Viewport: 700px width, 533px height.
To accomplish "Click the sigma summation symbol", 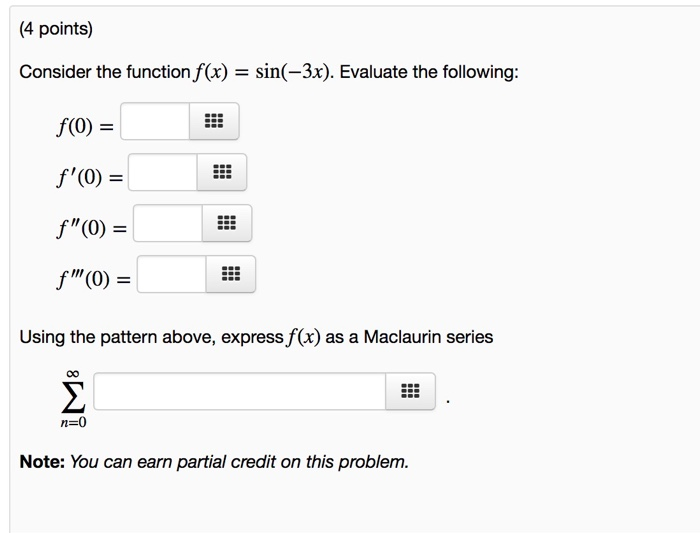I will tap(74, 397).
